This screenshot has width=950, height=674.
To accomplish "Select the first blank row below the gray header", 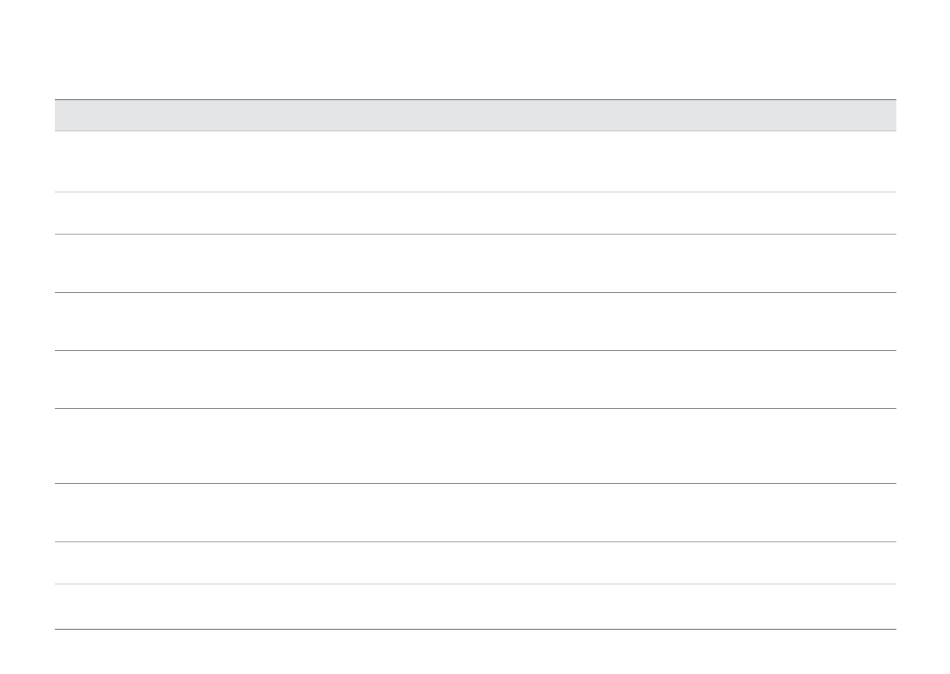I will tap(475, 162).
